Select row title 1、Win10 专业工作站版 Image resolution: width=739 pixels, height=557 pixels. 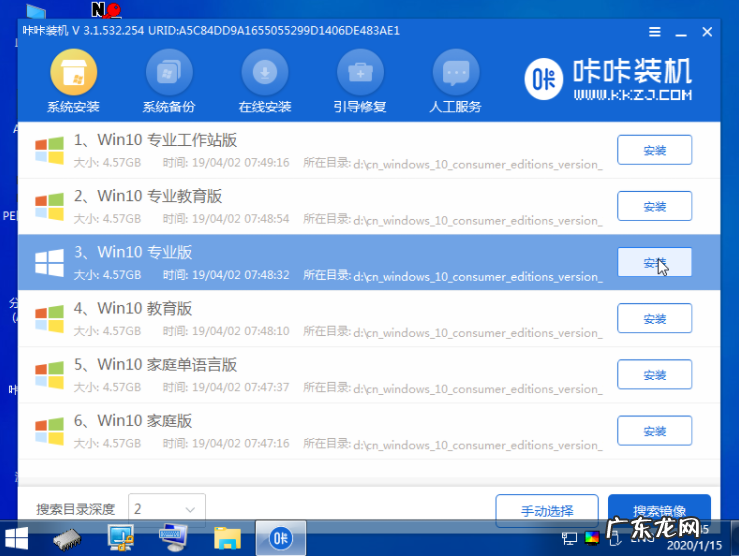click(155, 140)
